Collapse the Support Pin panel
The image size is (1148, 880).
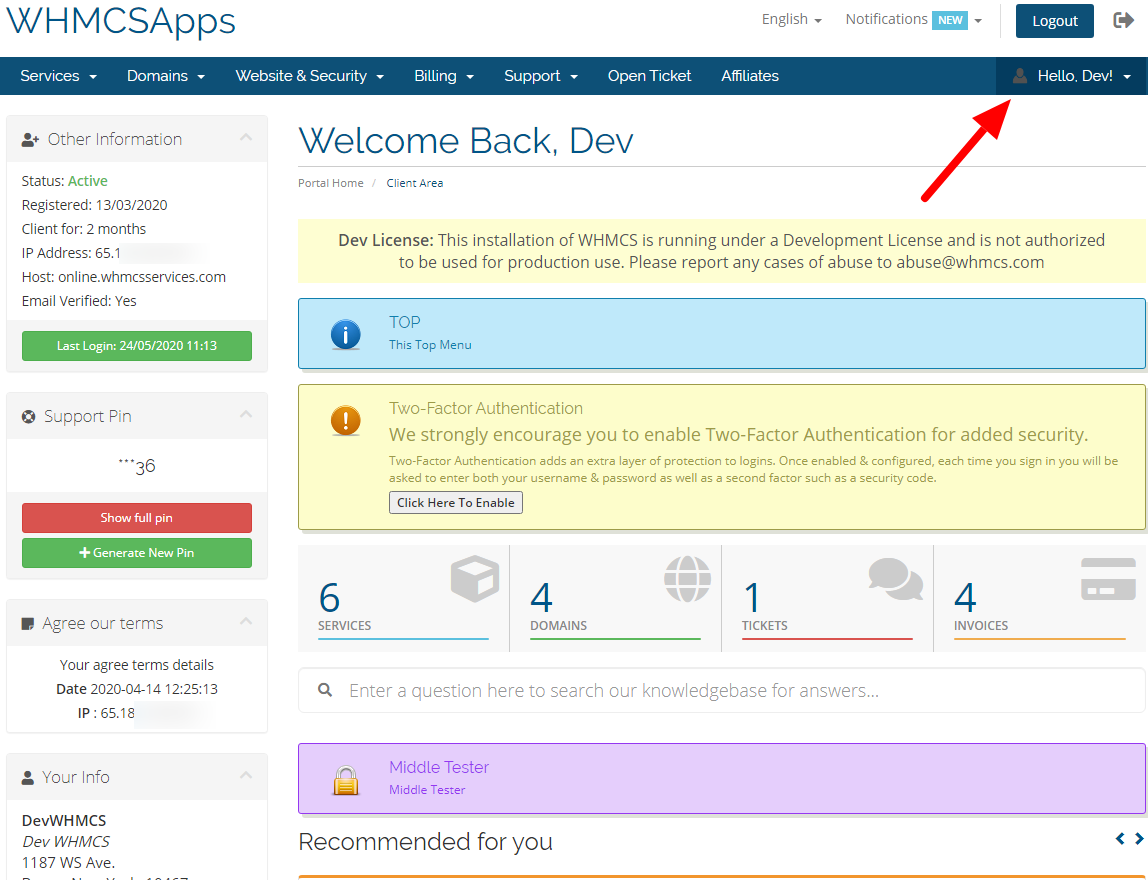[x=246, y=414]
